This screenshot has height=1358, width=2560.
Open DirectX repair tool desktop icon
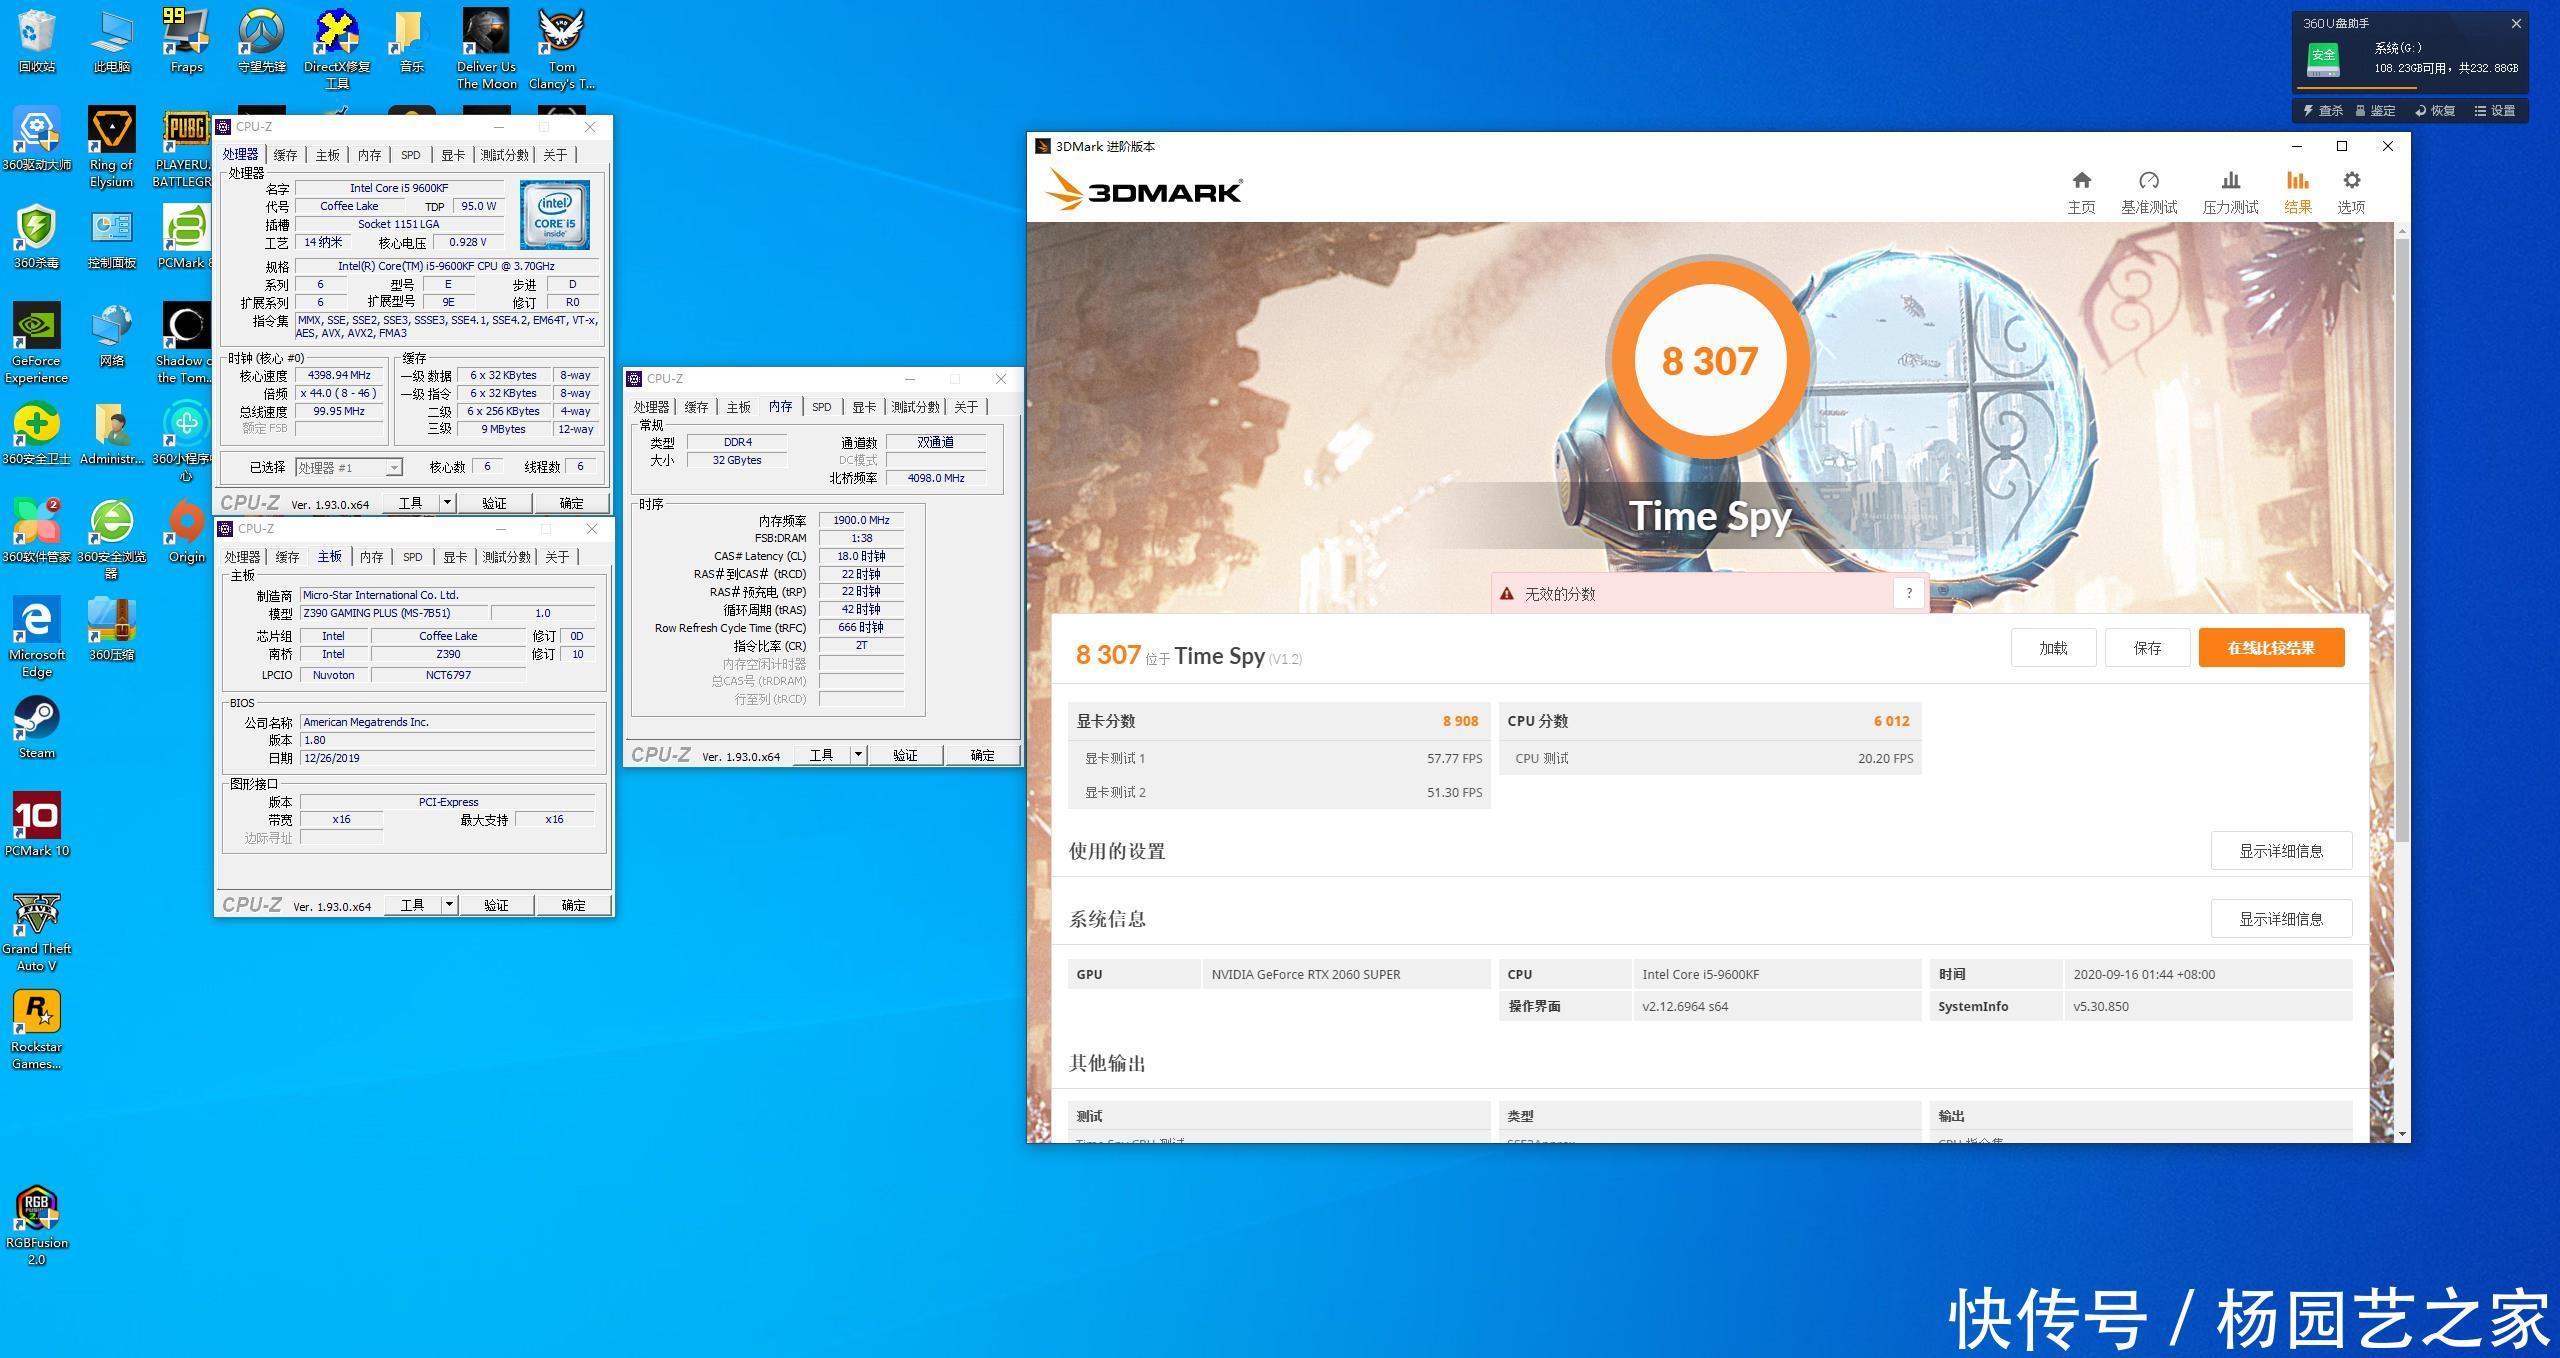coord(337,49)
